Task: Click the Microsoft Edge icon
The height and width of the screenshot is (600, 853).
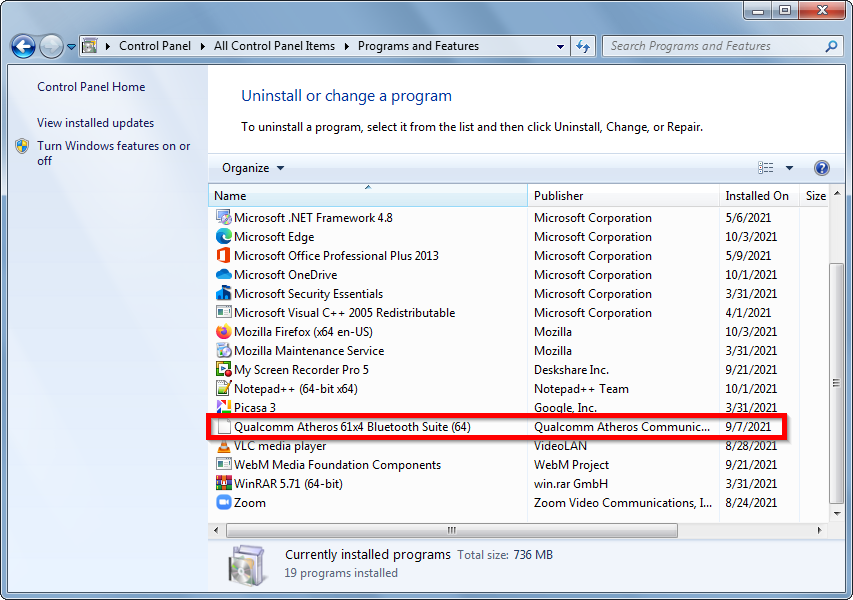Action: [x=222, y=236]
